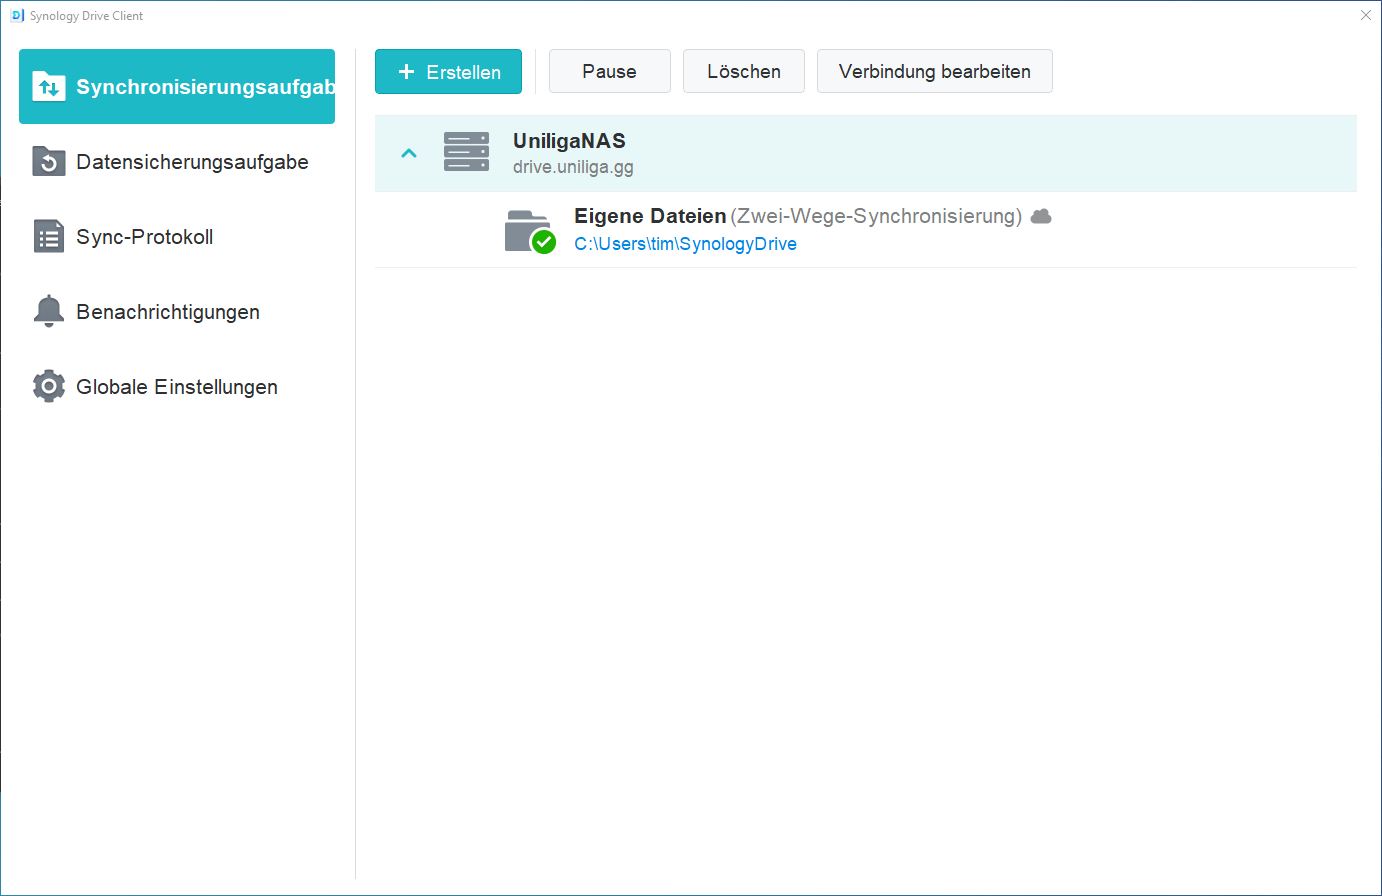The width and height of the screenshot is (1382, 896).
Task: Click the Sync-Protokoll list icon
Action: point(49,237)
